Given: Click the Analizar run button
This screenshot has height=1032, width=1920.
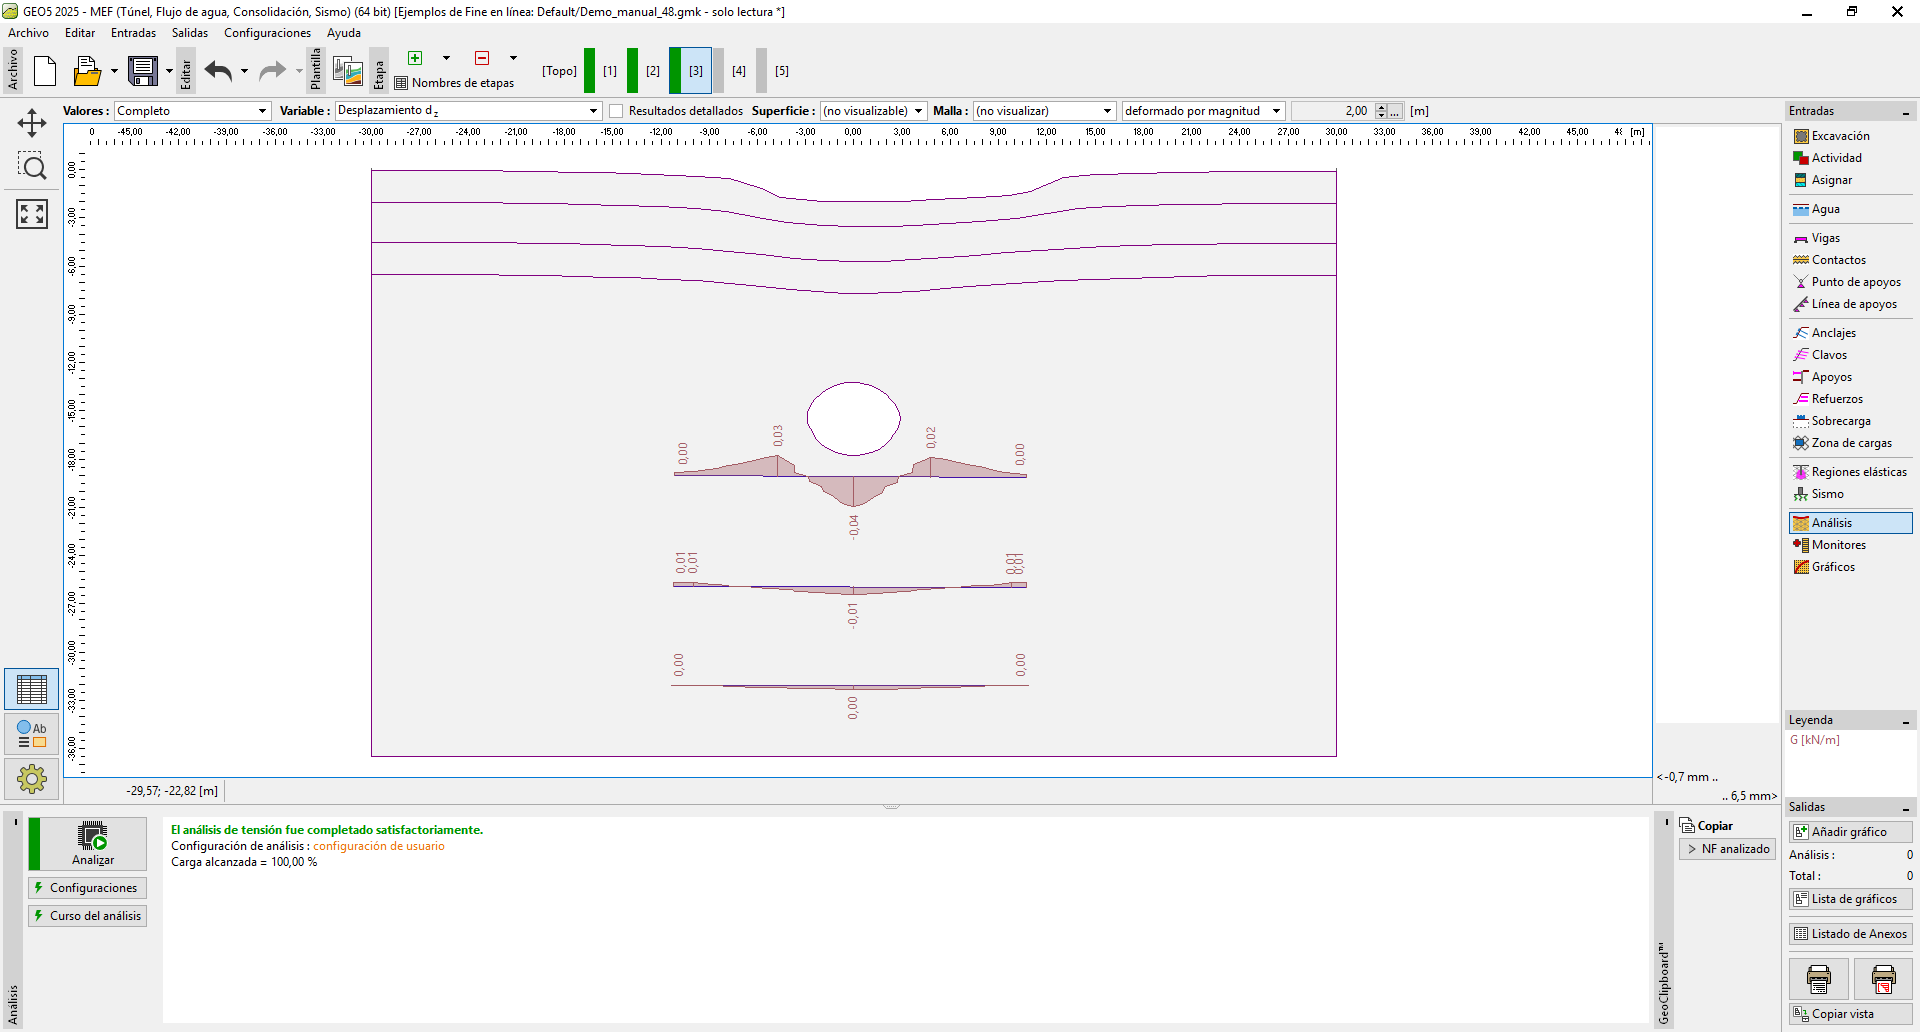Looking at the screenshot, I should click(x=93, y=843).
